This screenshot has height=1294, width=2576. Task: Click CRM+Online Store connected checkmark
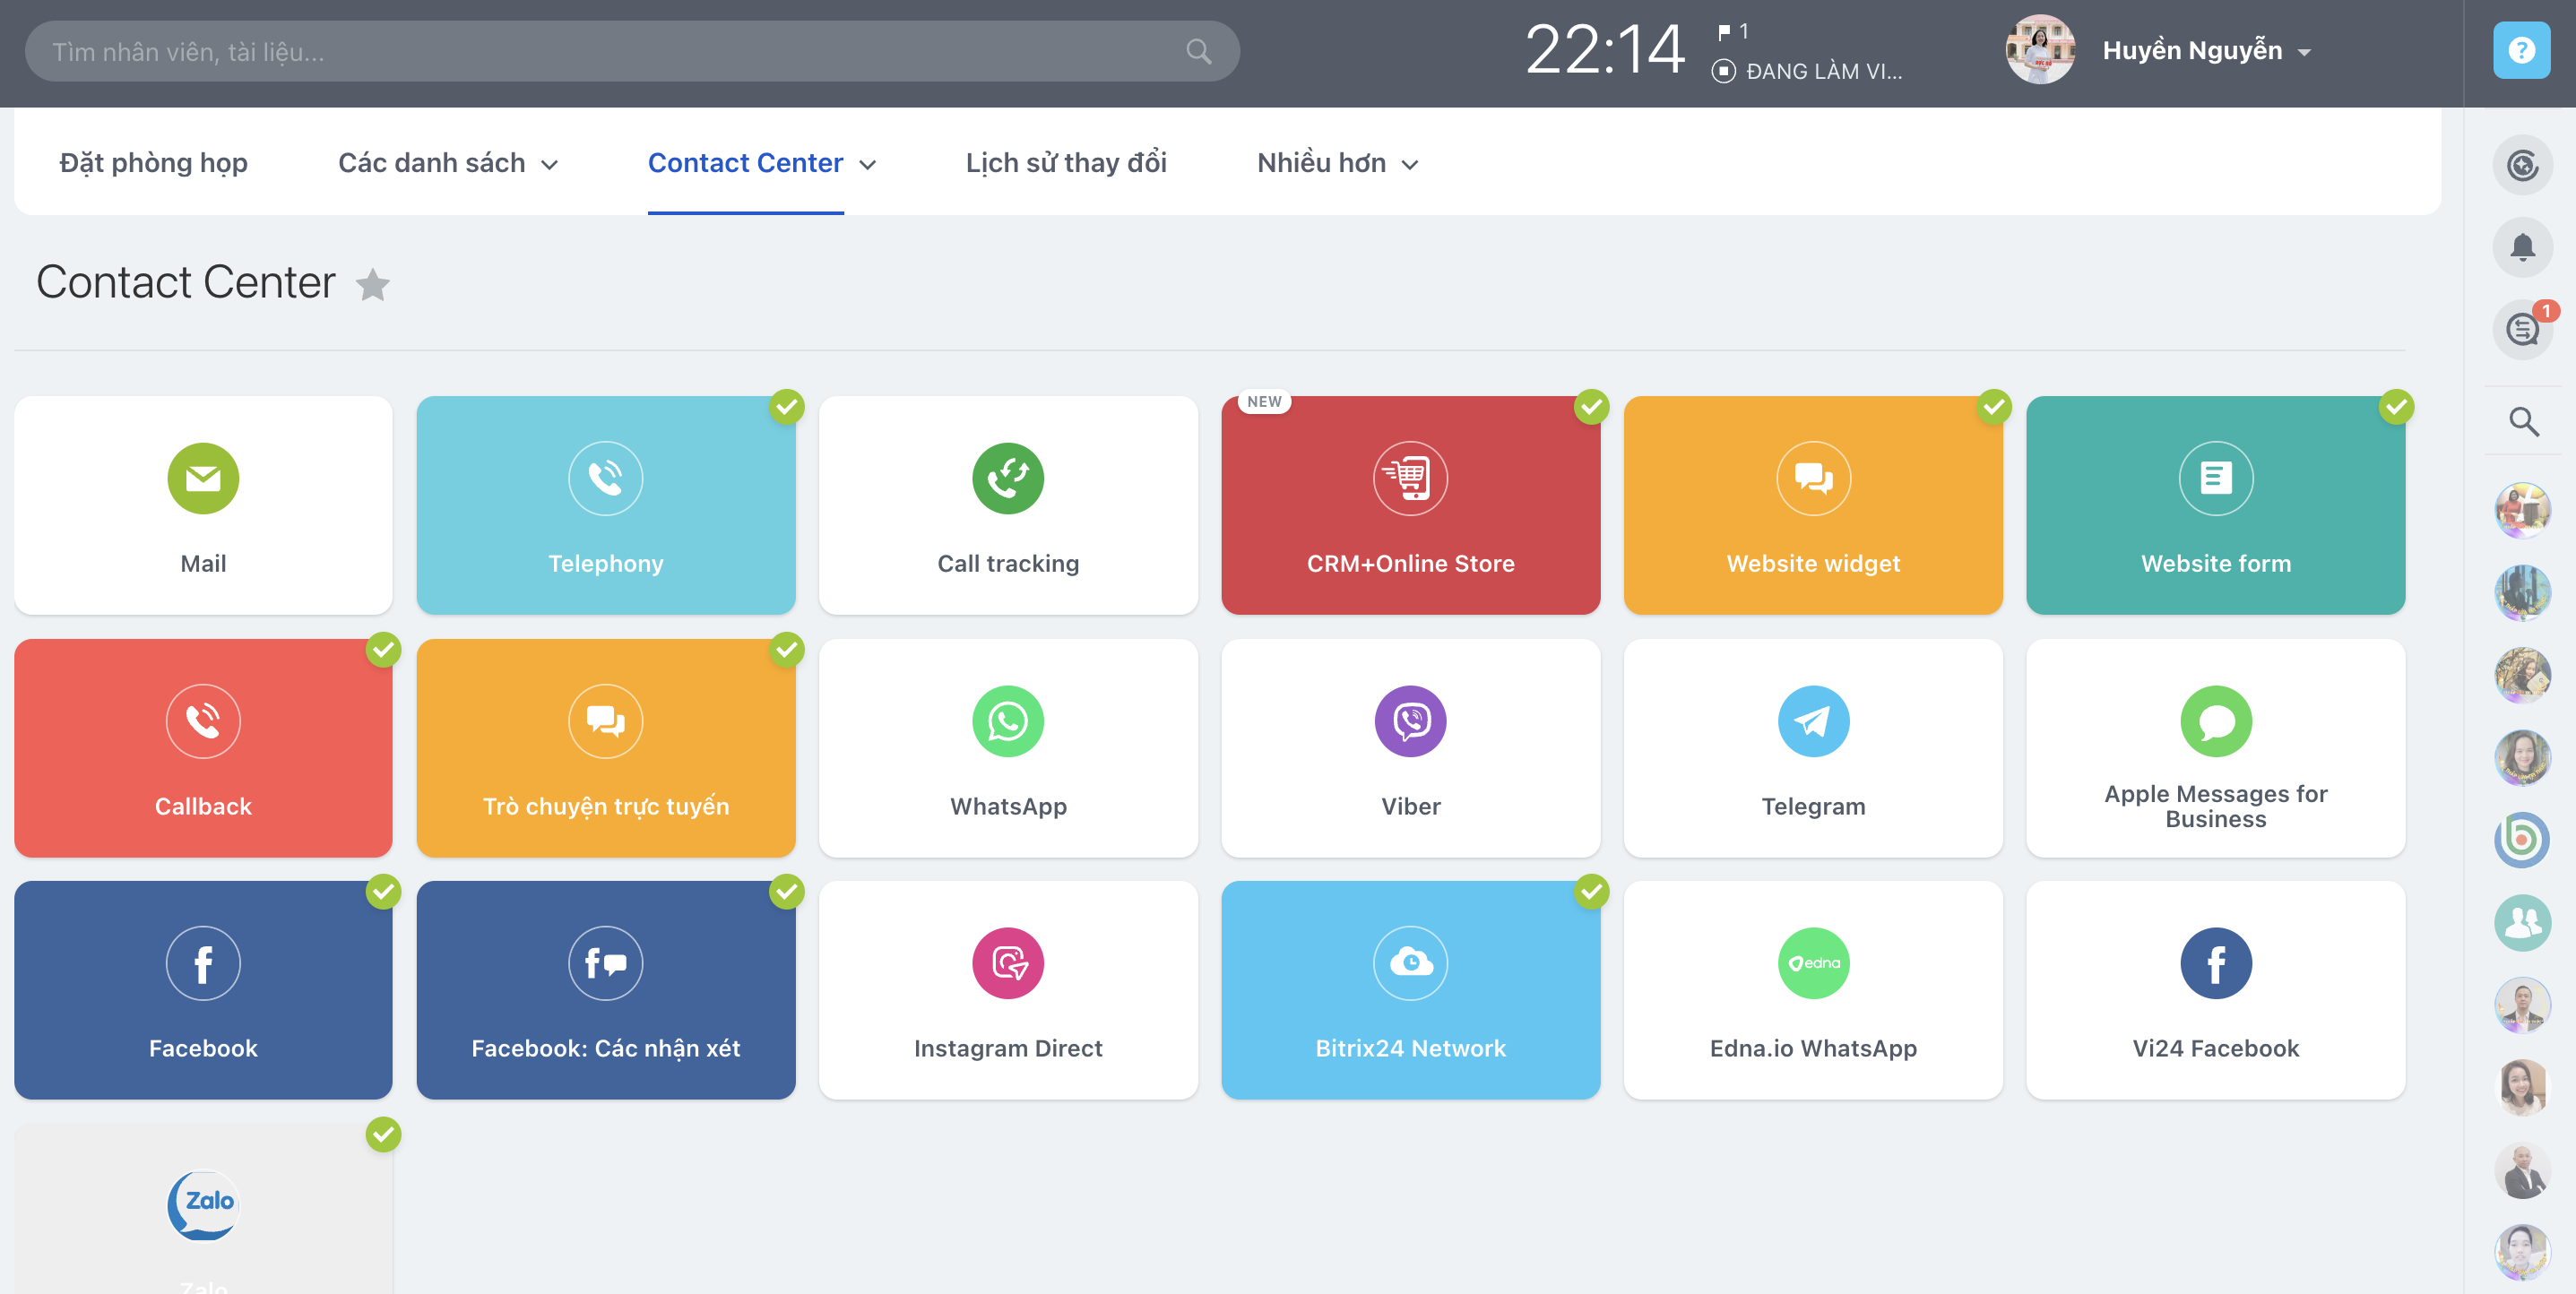(1591, 407)
